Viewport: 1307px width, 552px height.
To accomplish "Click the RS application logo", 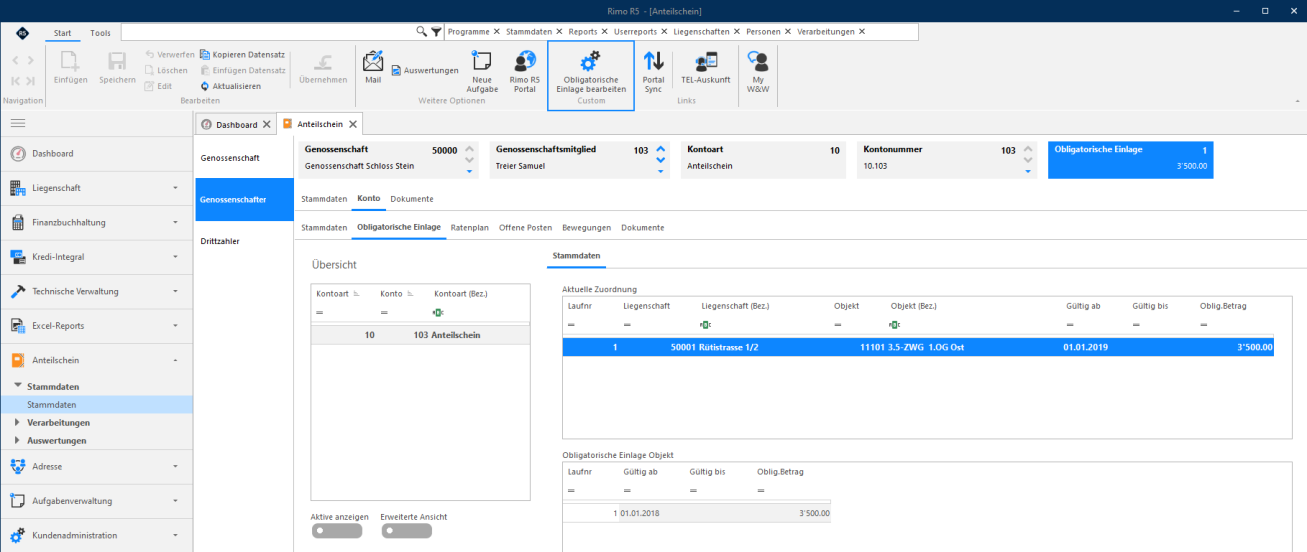I will (x=22, y=32).
